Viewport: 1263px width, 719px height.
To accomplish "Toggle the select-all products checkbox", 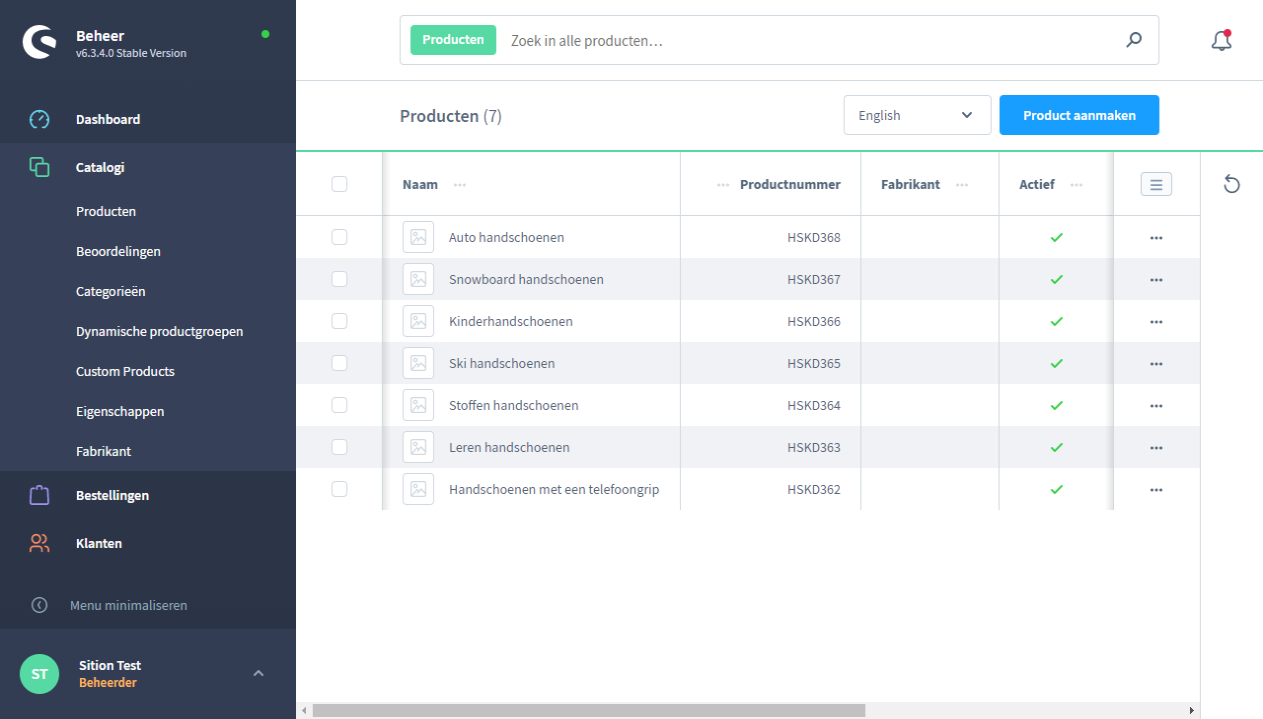I will (339, 184).
